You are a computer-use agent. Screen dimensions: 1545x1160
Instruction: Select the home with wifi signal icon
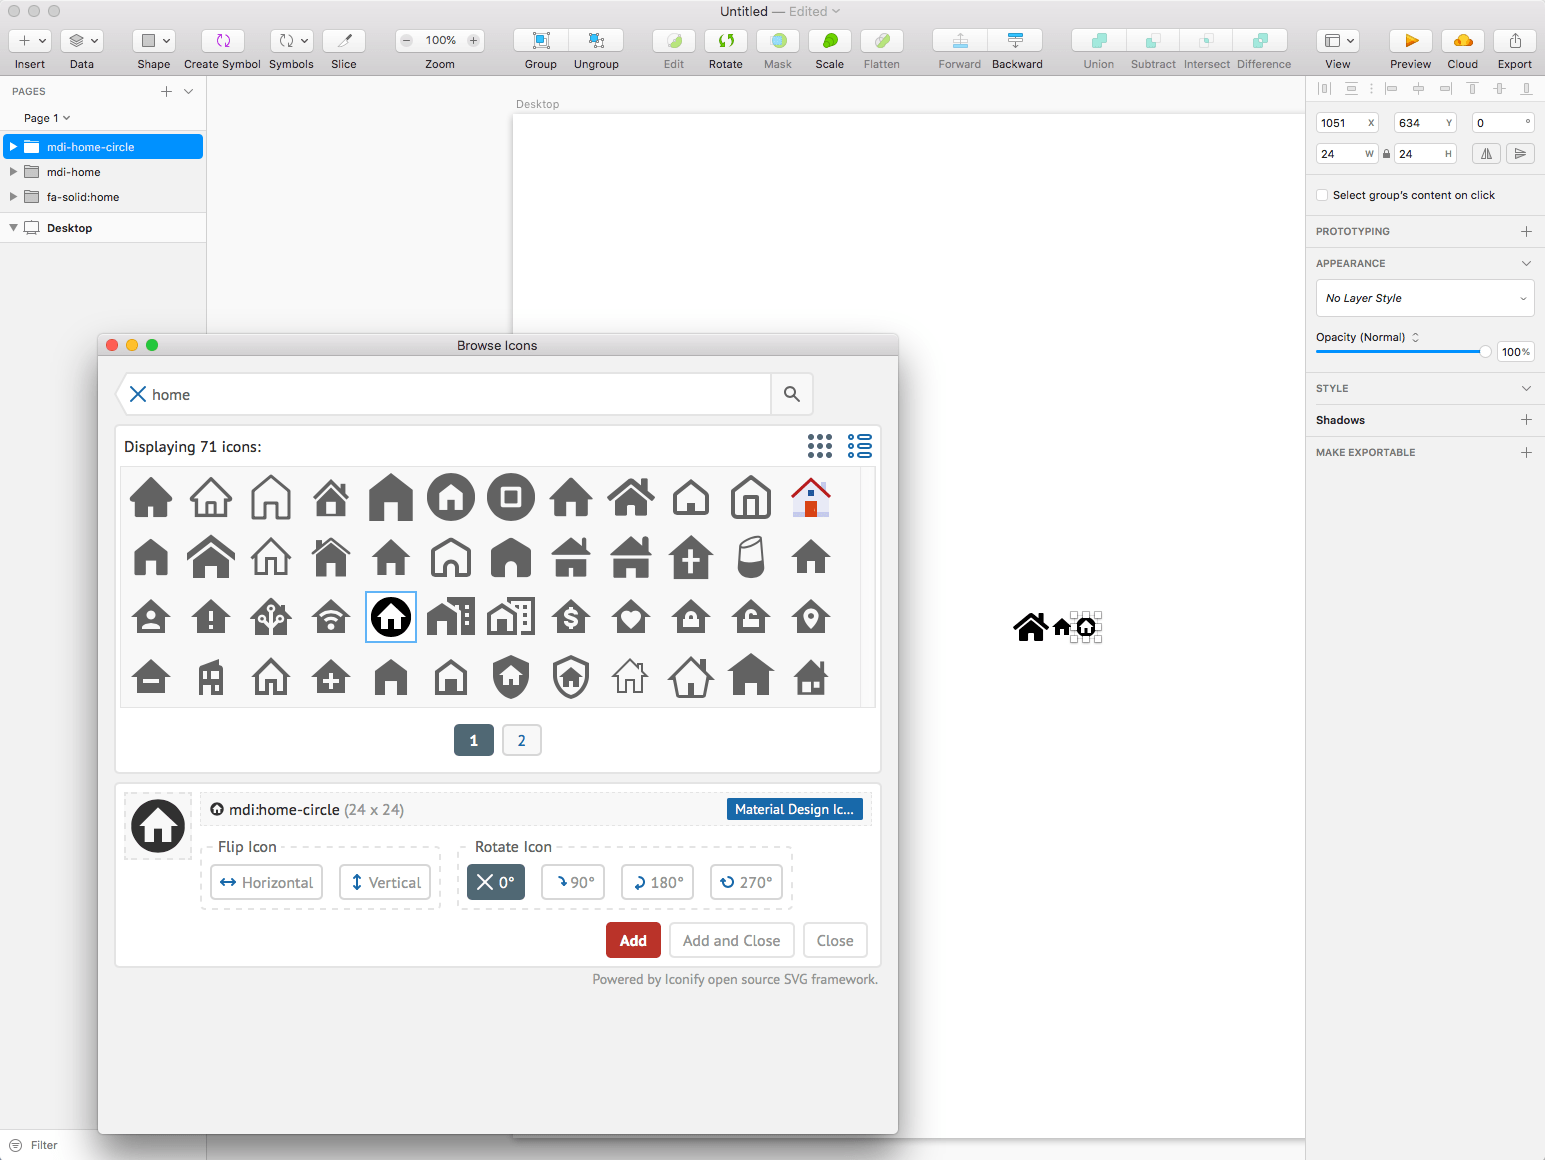(x=331, y=618)
